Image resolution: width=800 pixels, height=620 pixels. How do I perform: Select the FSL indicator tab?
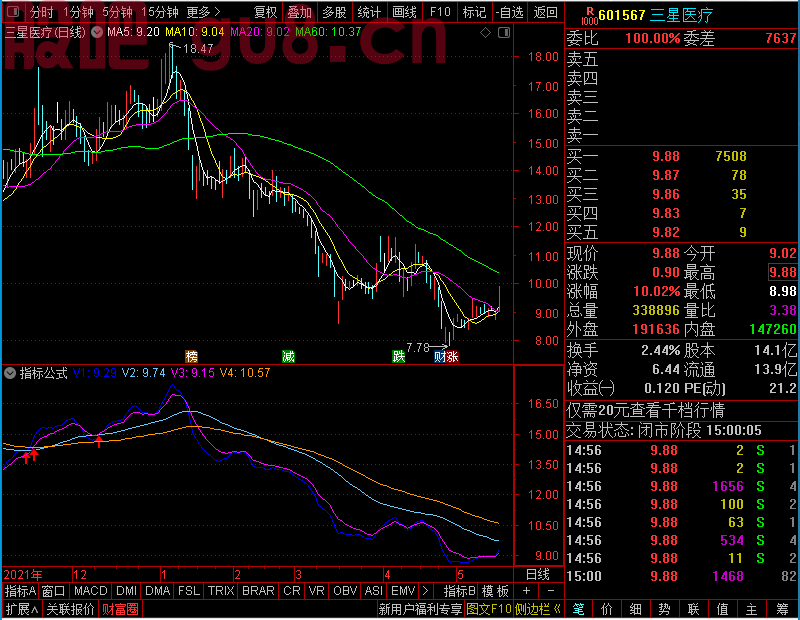pyautogui.click(x=189, y=591)
